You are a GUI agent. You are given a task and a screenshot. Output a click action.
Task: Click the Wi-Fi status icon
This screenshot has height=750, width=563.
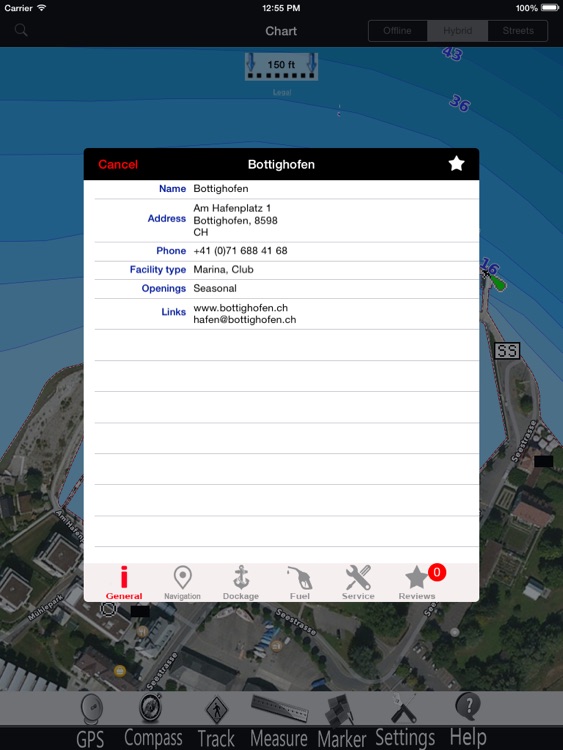coord(42,8)
